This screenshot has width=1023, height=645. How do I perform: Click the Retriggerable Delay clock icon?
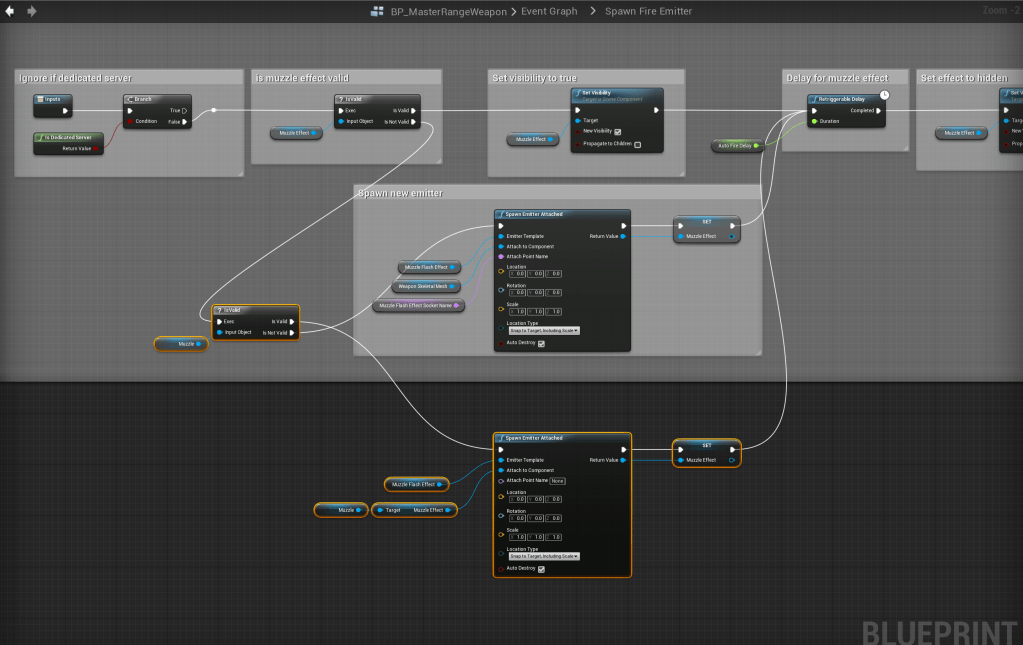click(884, 95)
